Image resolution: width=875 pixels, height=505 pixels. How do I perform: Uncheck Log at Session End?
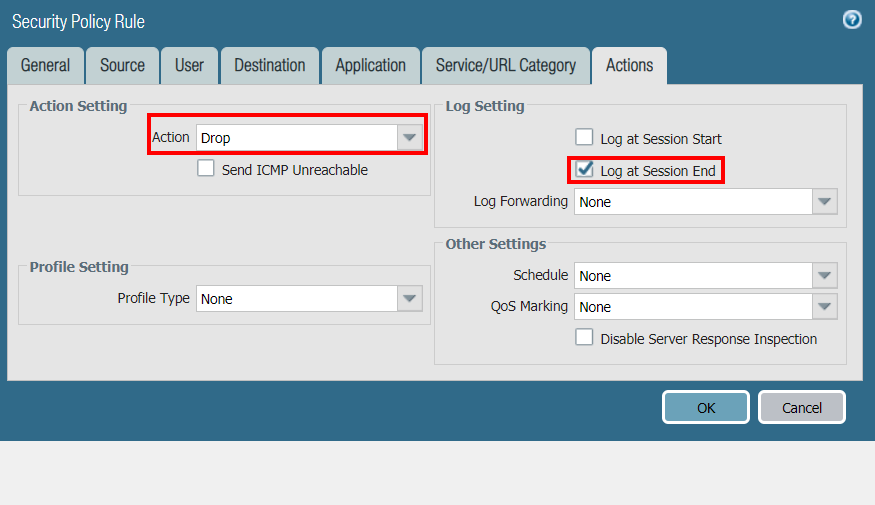pyautogui.click(x=584, y=170)
